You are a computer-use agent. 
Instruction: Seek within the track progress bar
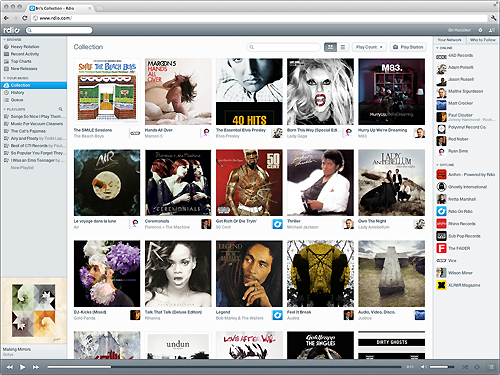[x=224, y=367]
